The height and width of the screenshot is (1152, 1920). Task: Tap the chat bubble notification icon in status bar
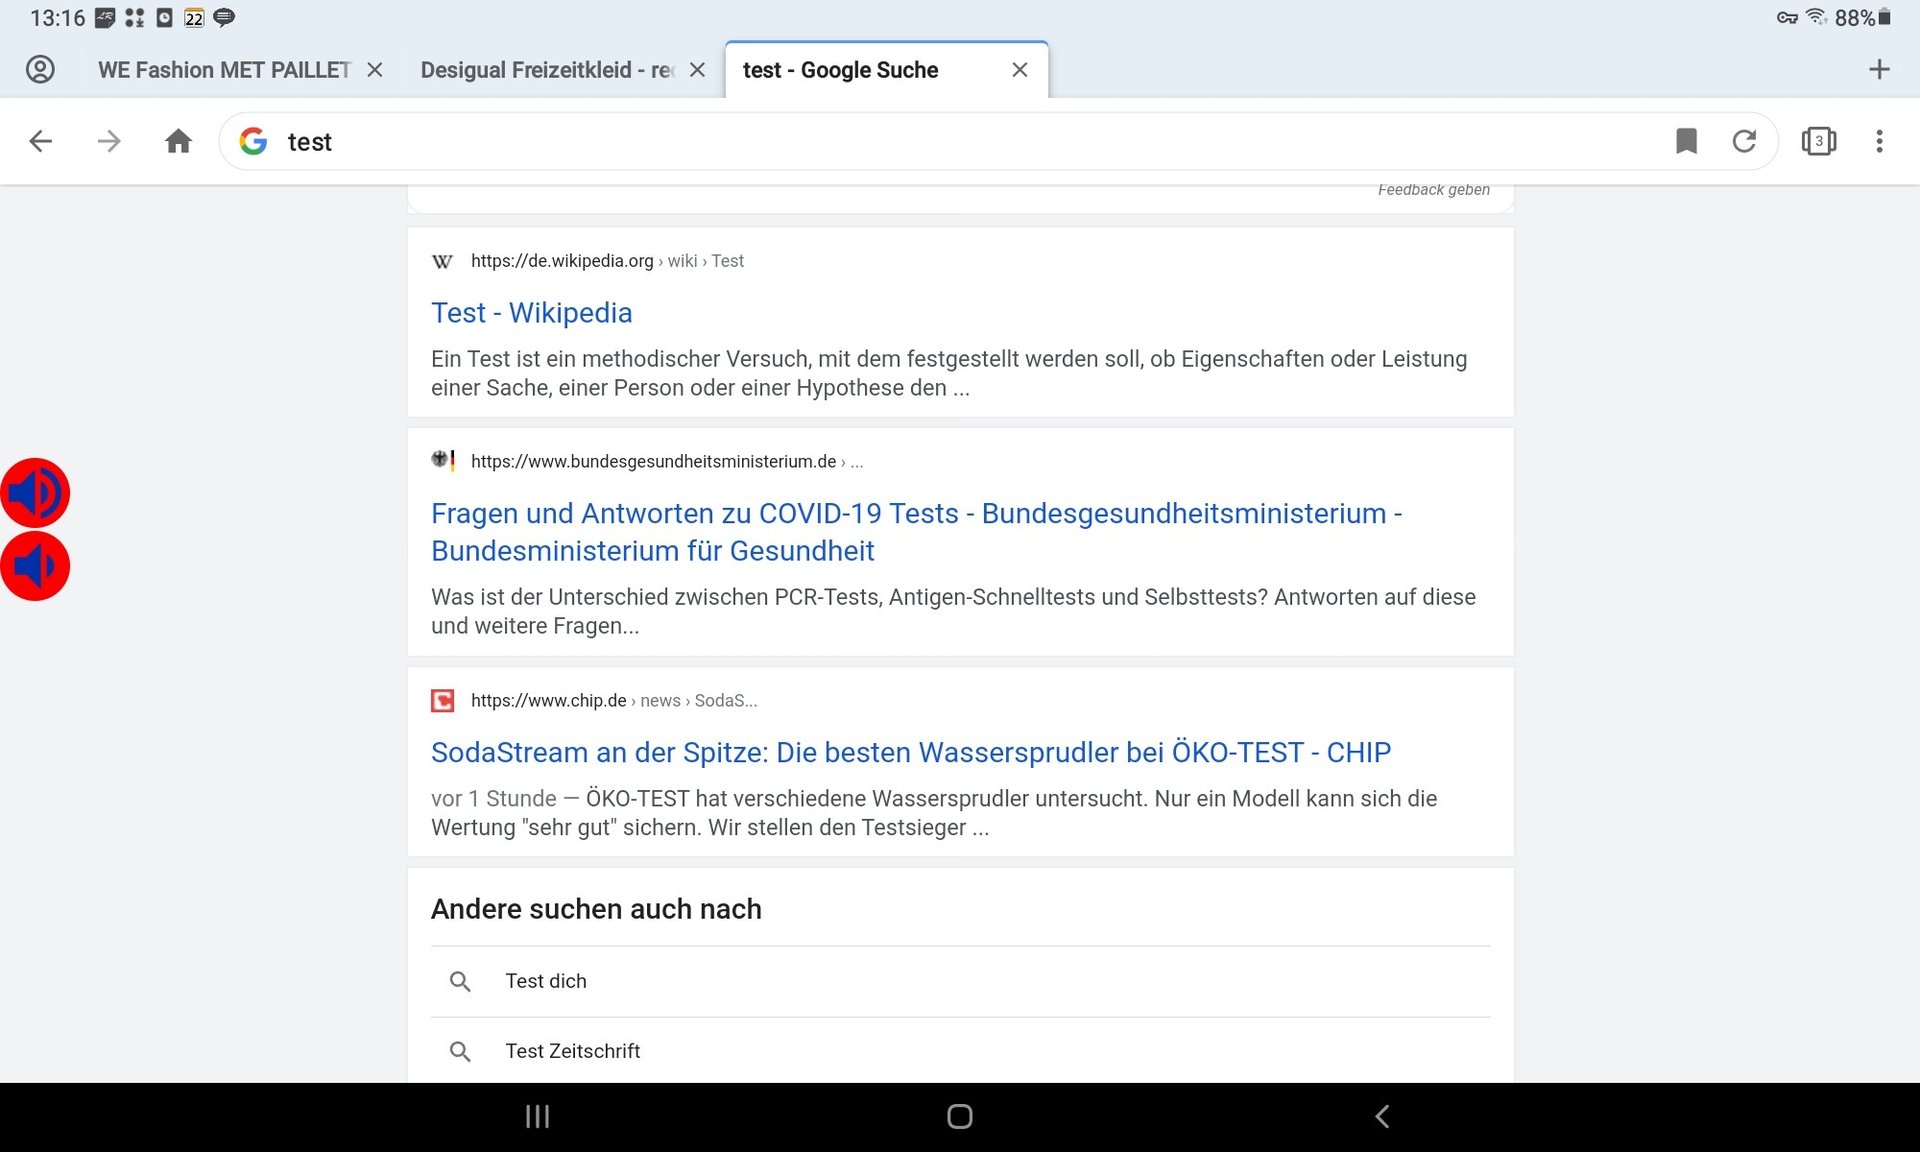[x=224, y=17]
